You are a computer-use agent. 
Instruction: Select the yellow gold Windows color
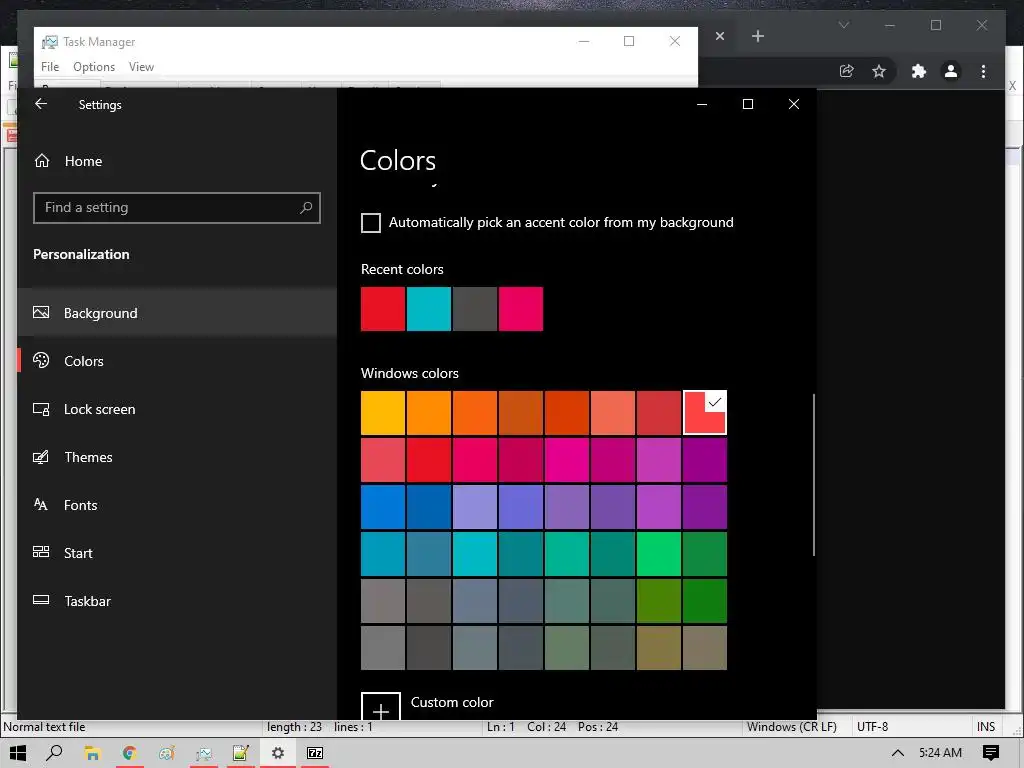pos(383,413)
